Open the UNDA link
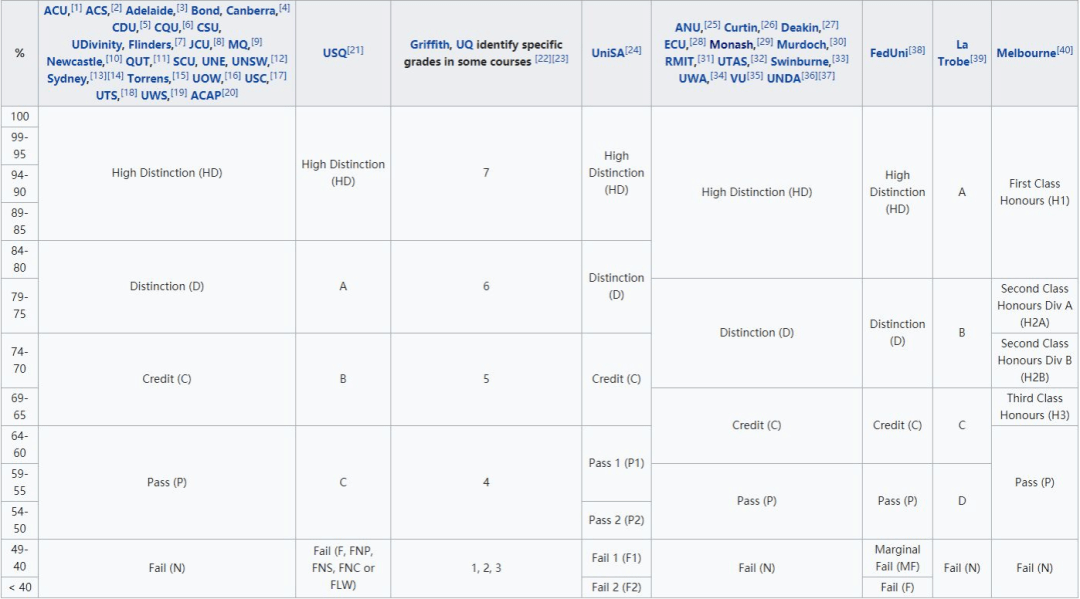This screenshot has width=1080, height=599. [784, 78]
